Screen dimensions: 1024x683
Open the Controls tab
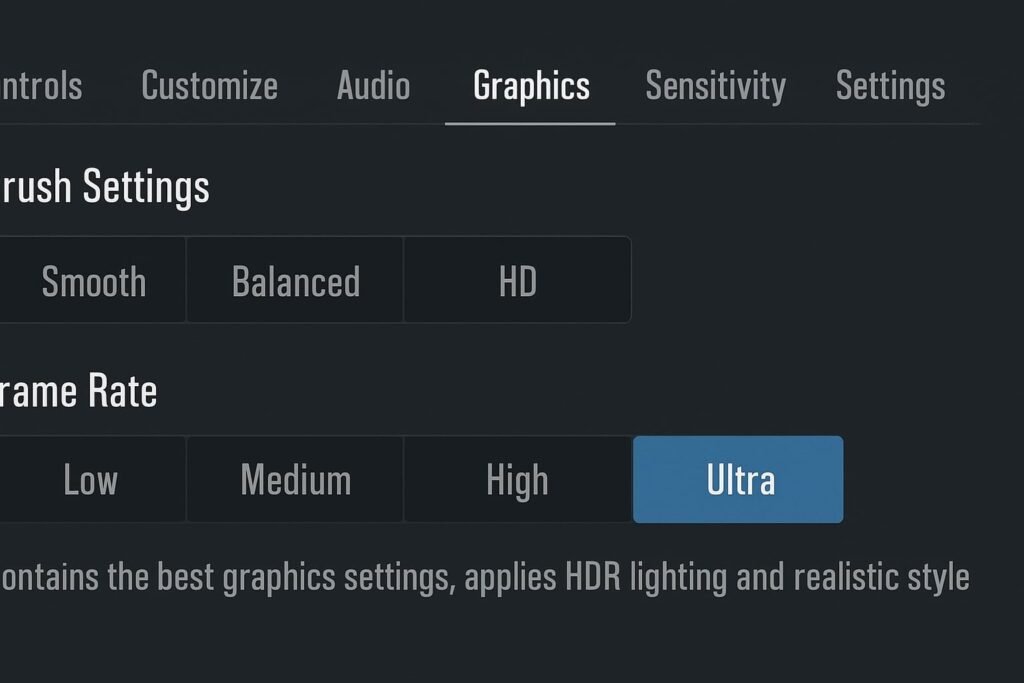pos(40,85)
